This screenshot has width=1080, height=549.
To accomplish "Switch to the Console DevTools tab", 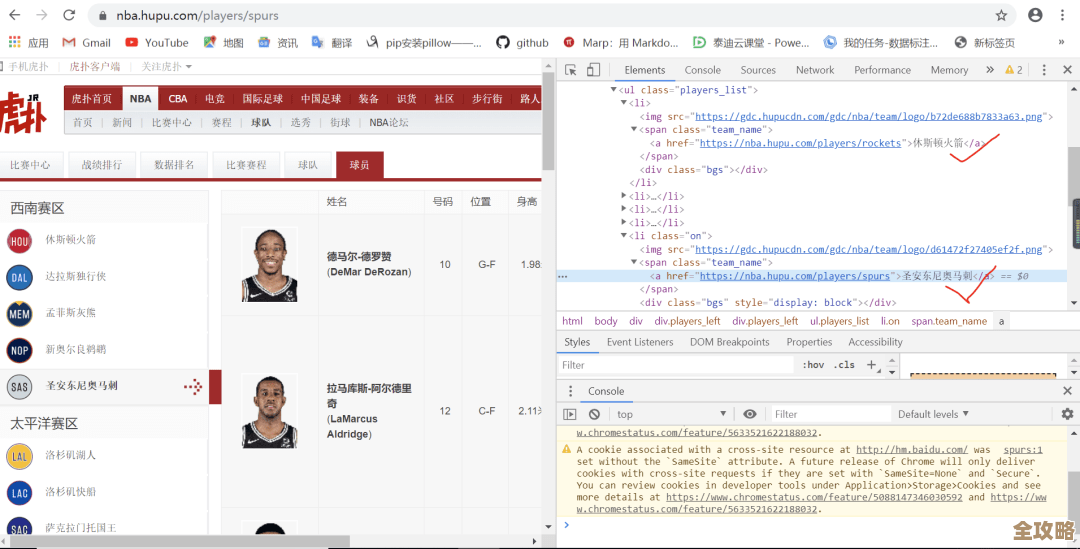I will 703,70.
